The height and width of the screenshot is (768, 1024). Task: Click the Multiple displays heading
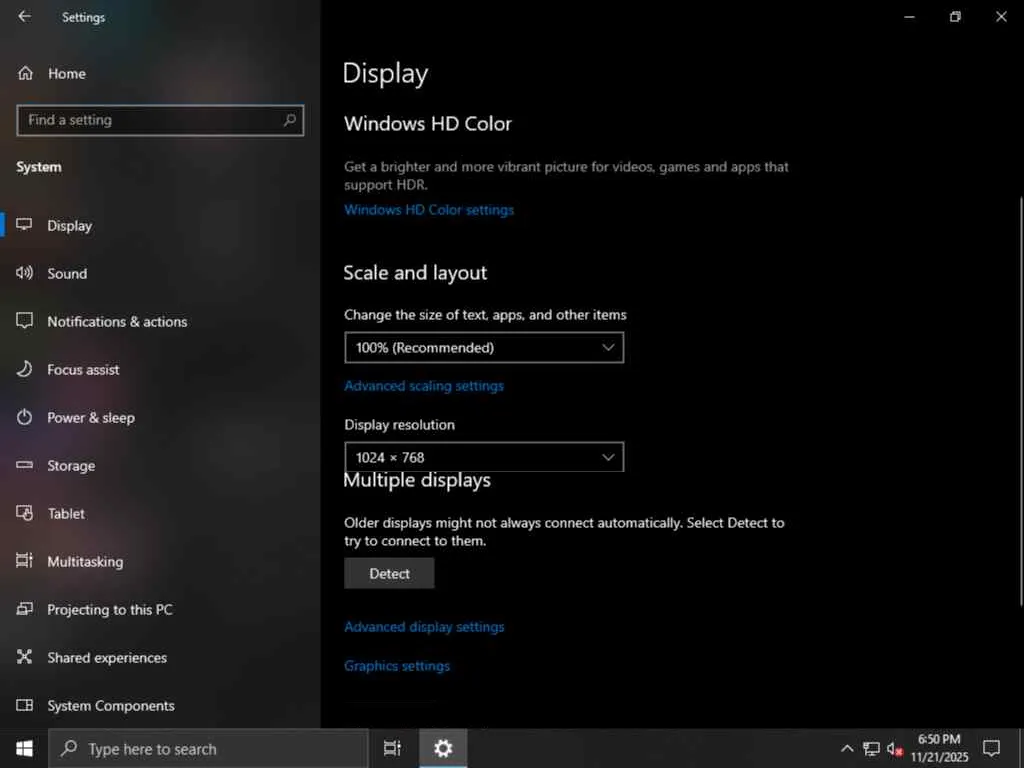[x=417, y=480]
